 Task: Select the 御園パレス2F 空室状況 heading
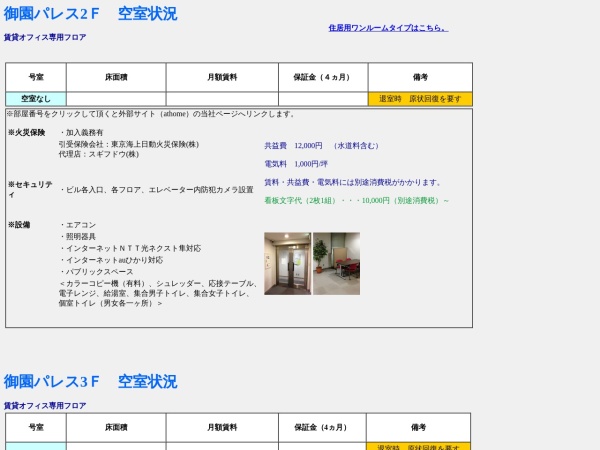coord(90,14)
